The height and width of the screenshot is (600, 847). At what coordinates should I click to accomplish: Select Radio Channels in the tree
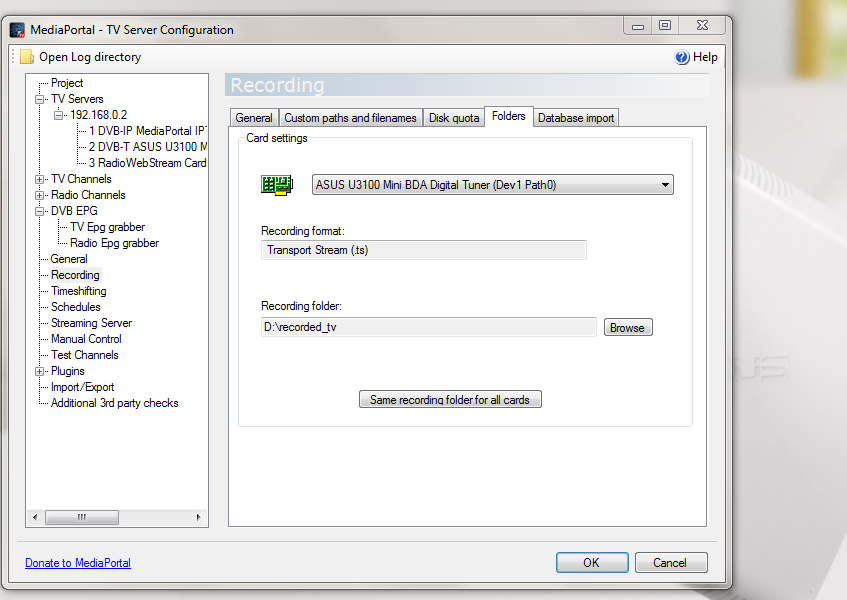click(88, 195)
